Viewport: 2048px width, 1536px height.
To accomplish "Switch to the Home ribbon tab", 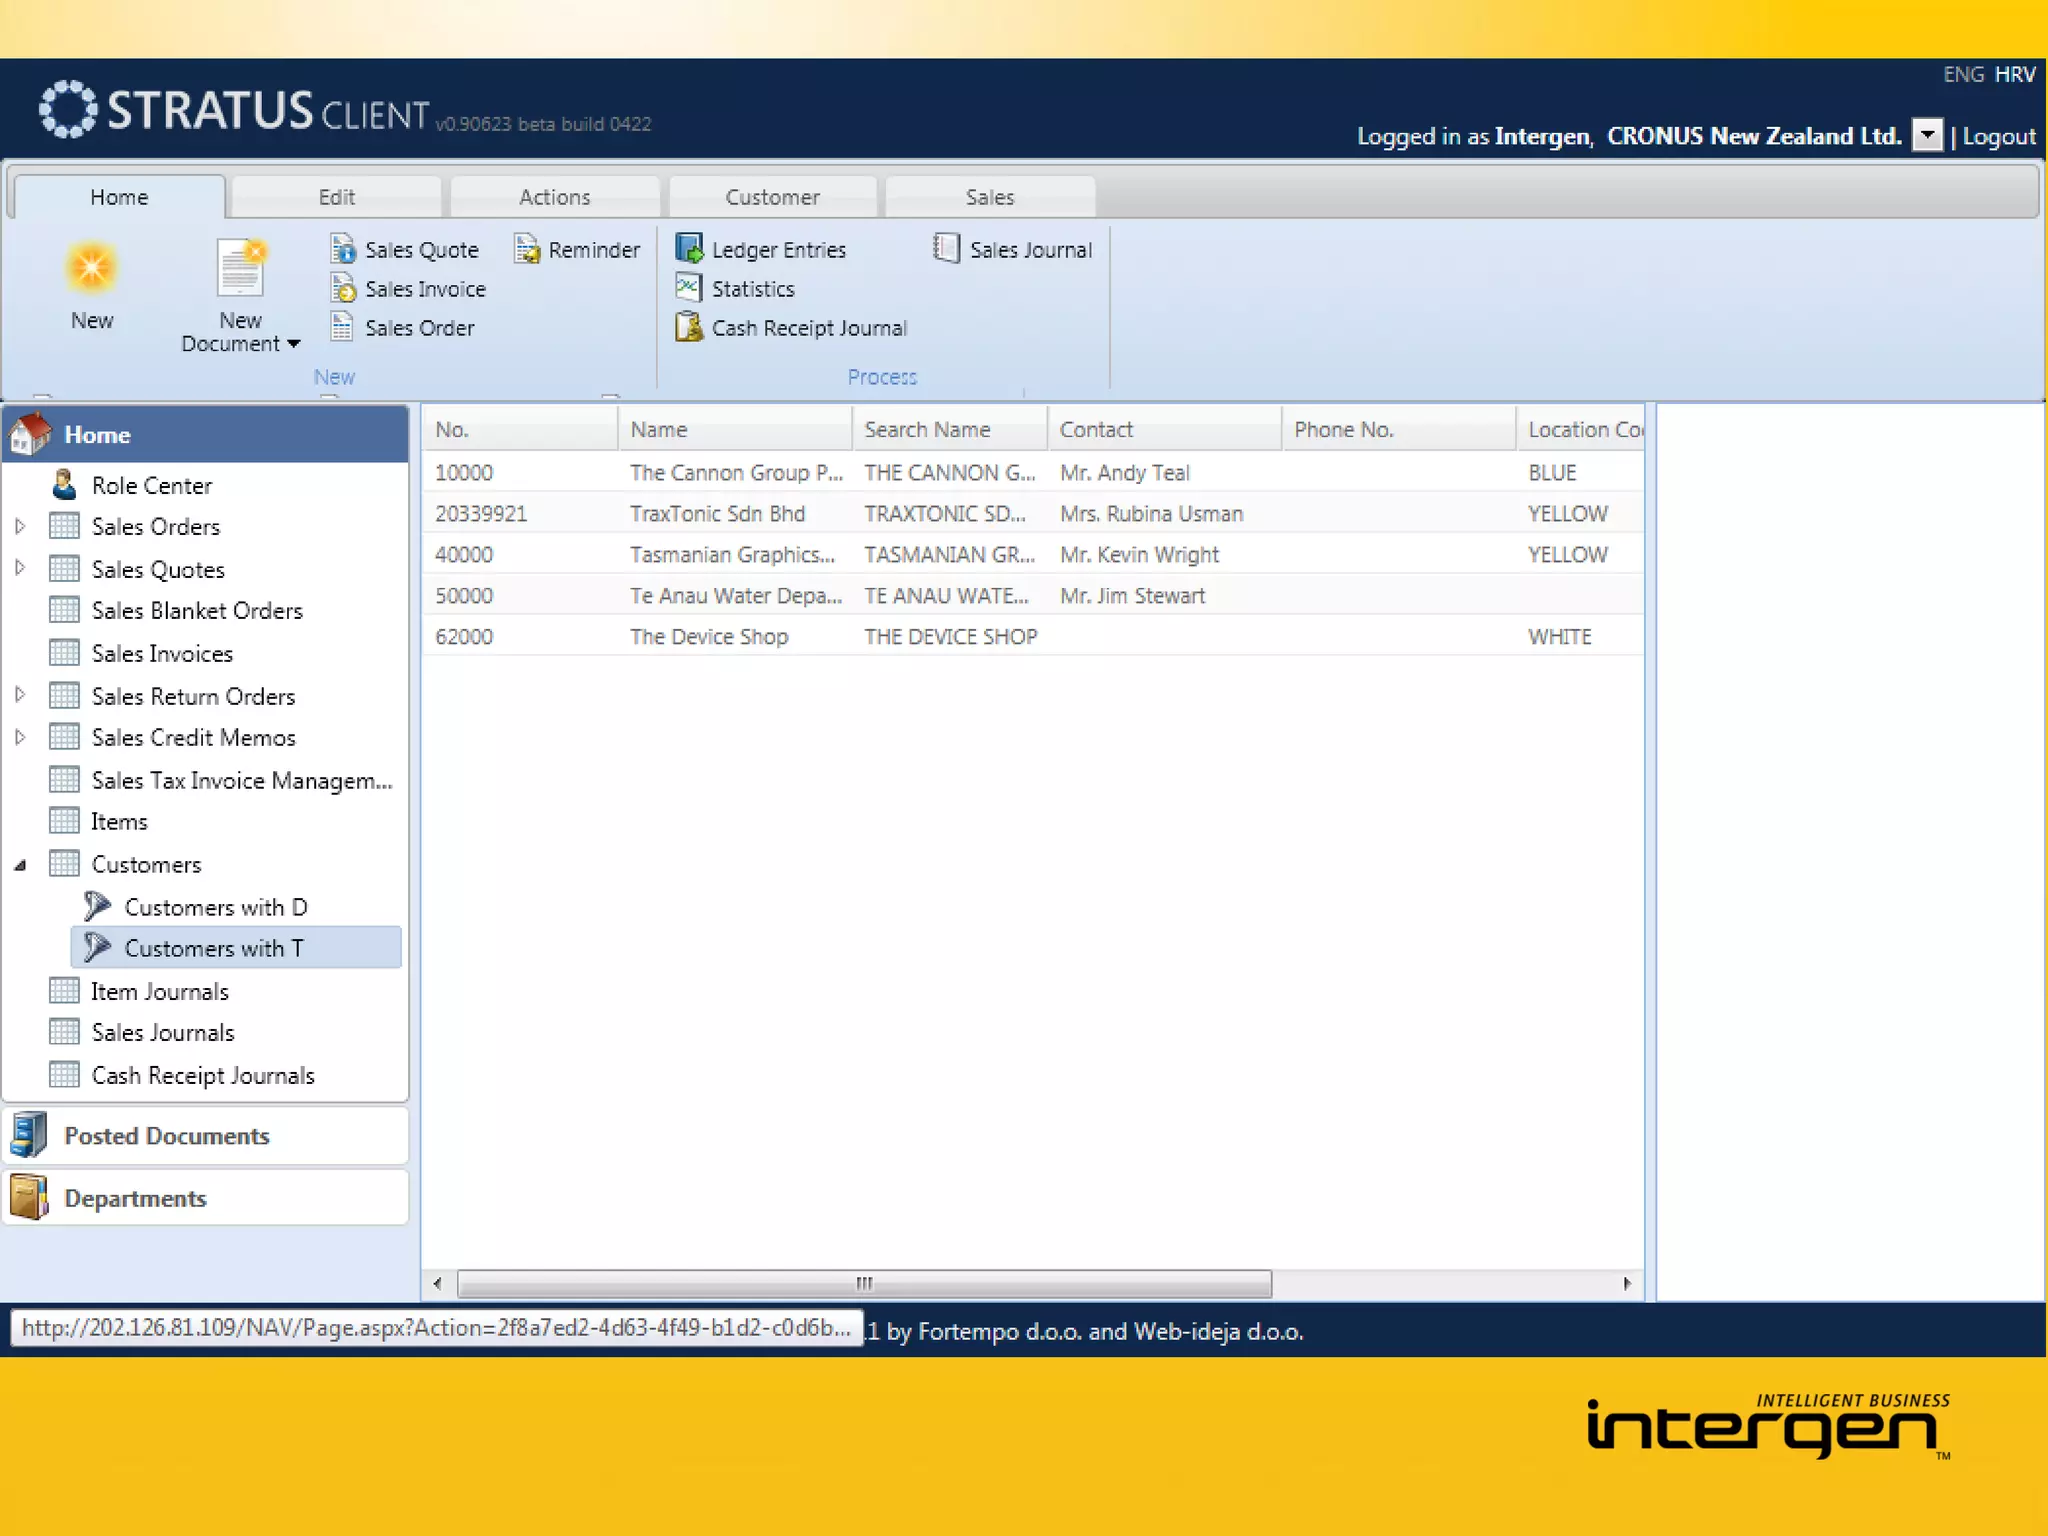I will tap(119, 197).
